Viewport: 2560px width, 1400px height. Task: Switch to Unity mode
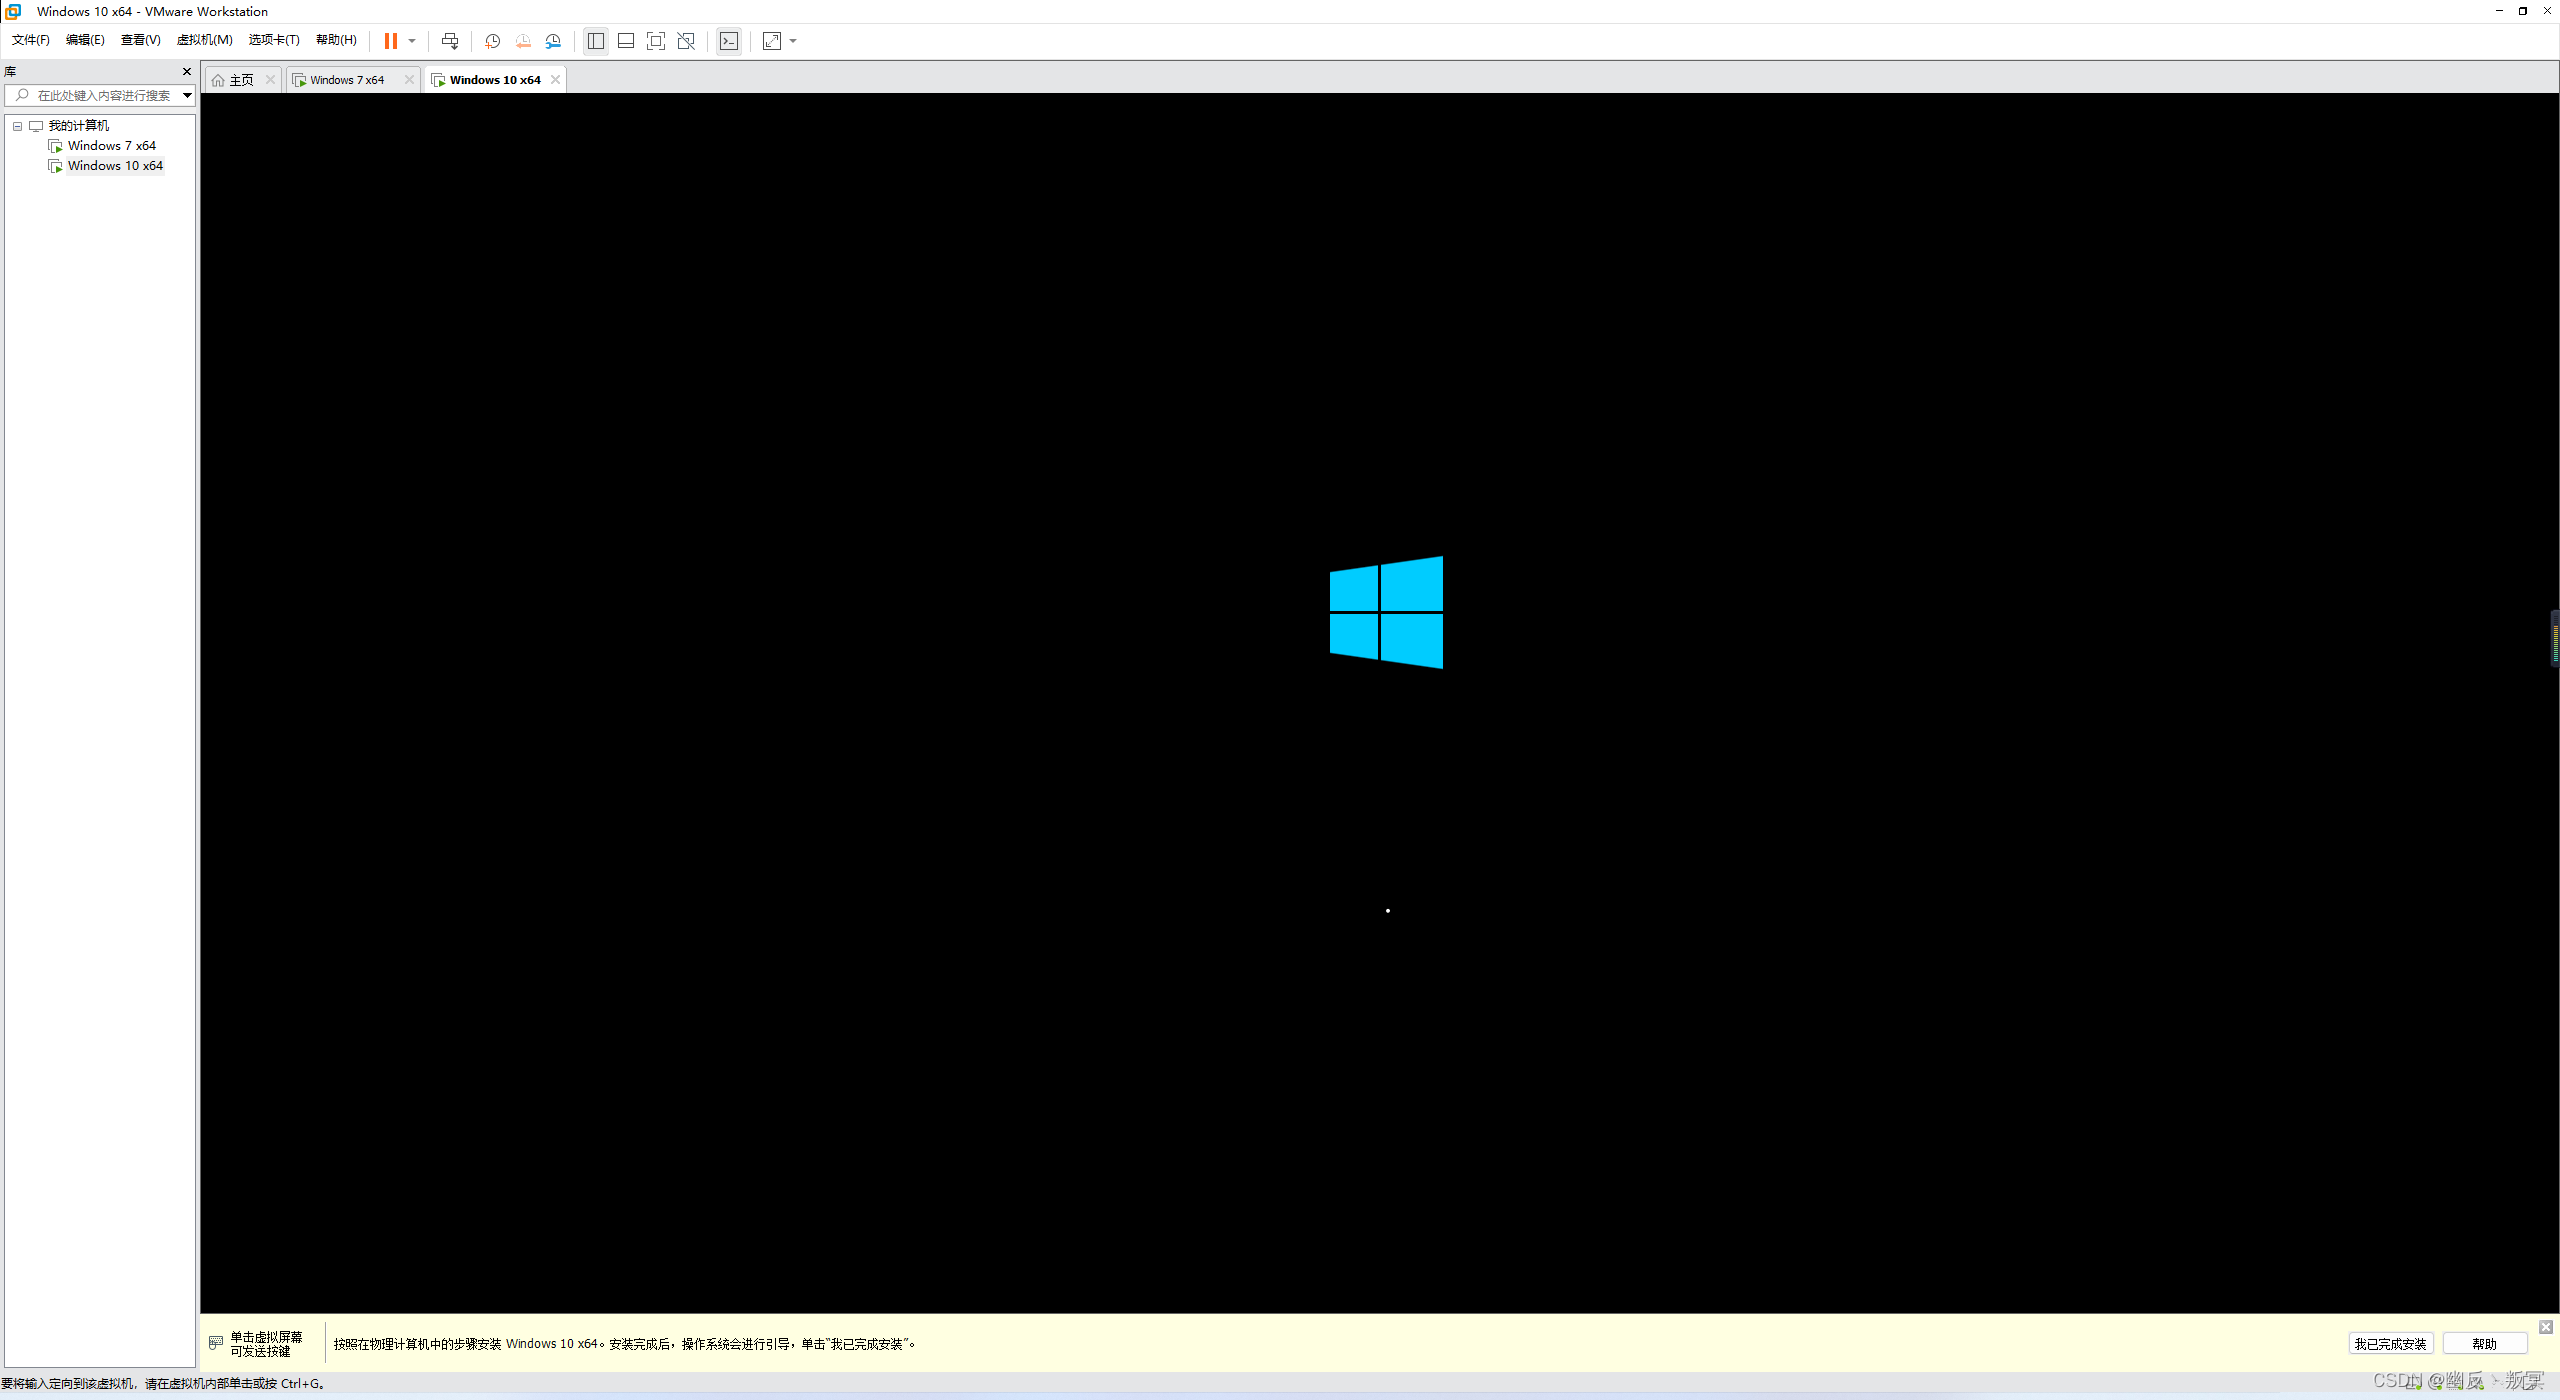point(686,41)
